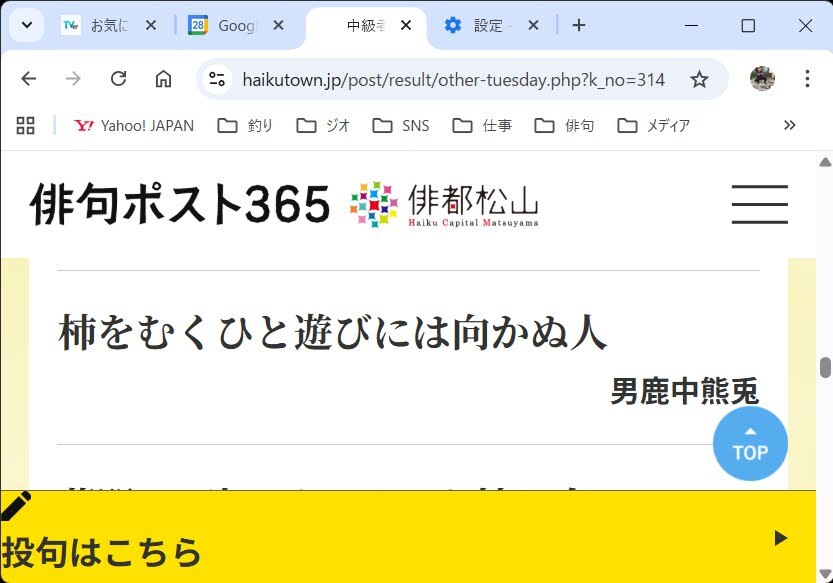Click the 俳句ポスト365 site logo
Screen dimensions: 833x583
(180, 204)
